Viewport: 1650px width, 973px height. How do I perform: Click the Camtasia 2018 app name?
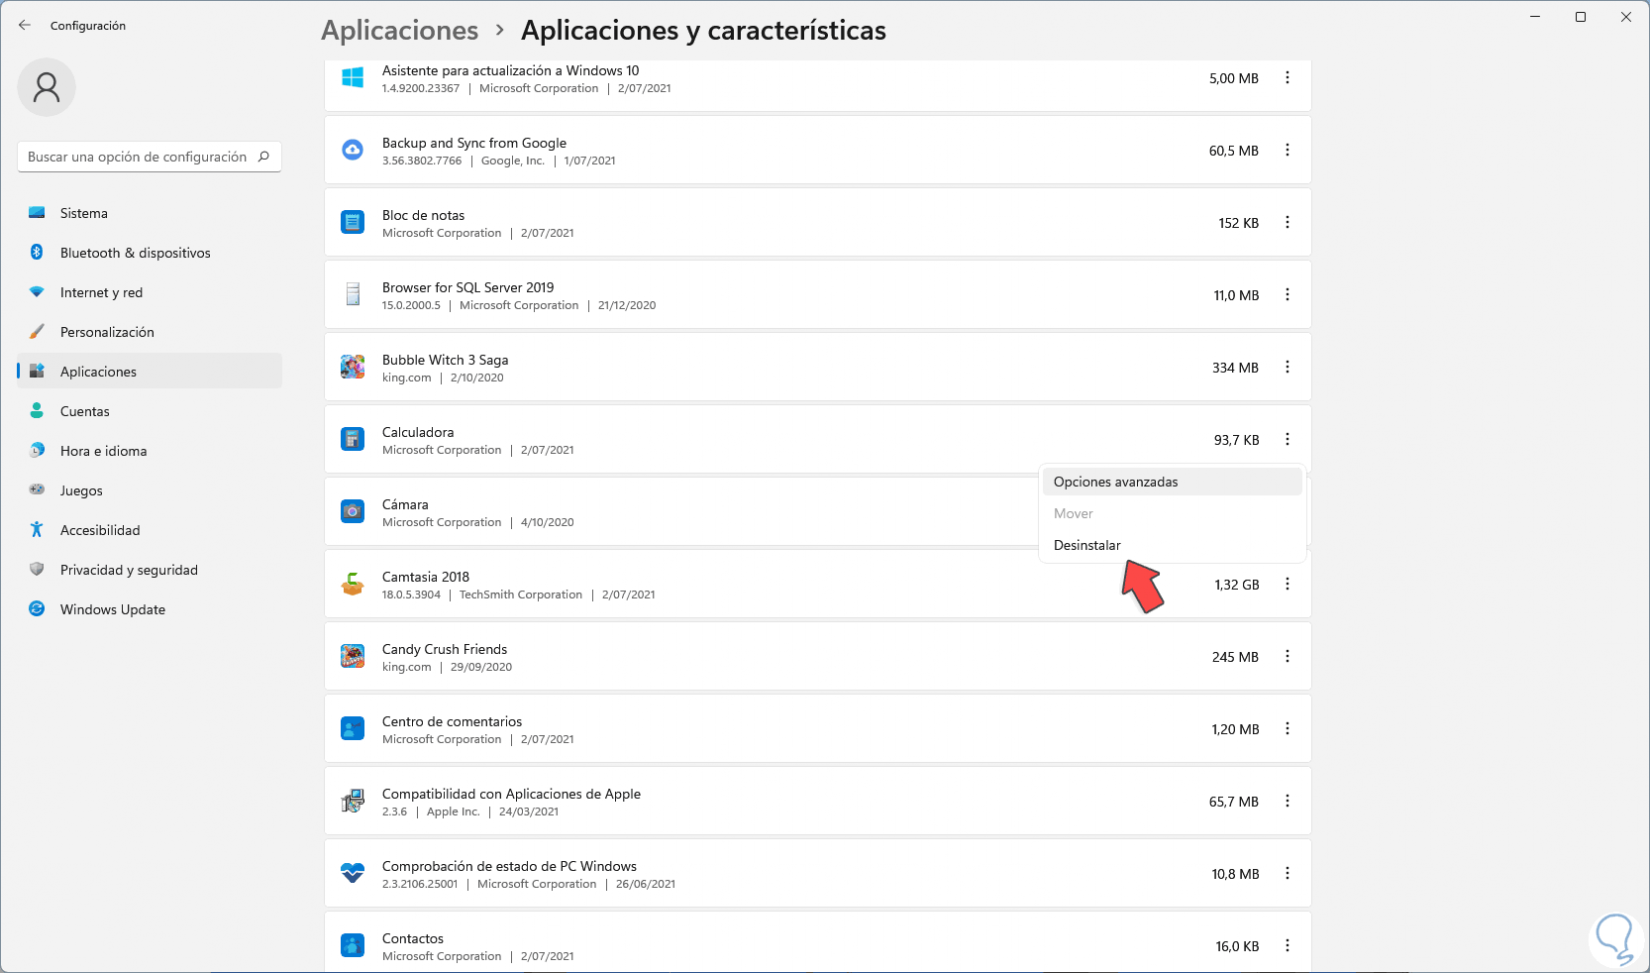tap(425, 577)
